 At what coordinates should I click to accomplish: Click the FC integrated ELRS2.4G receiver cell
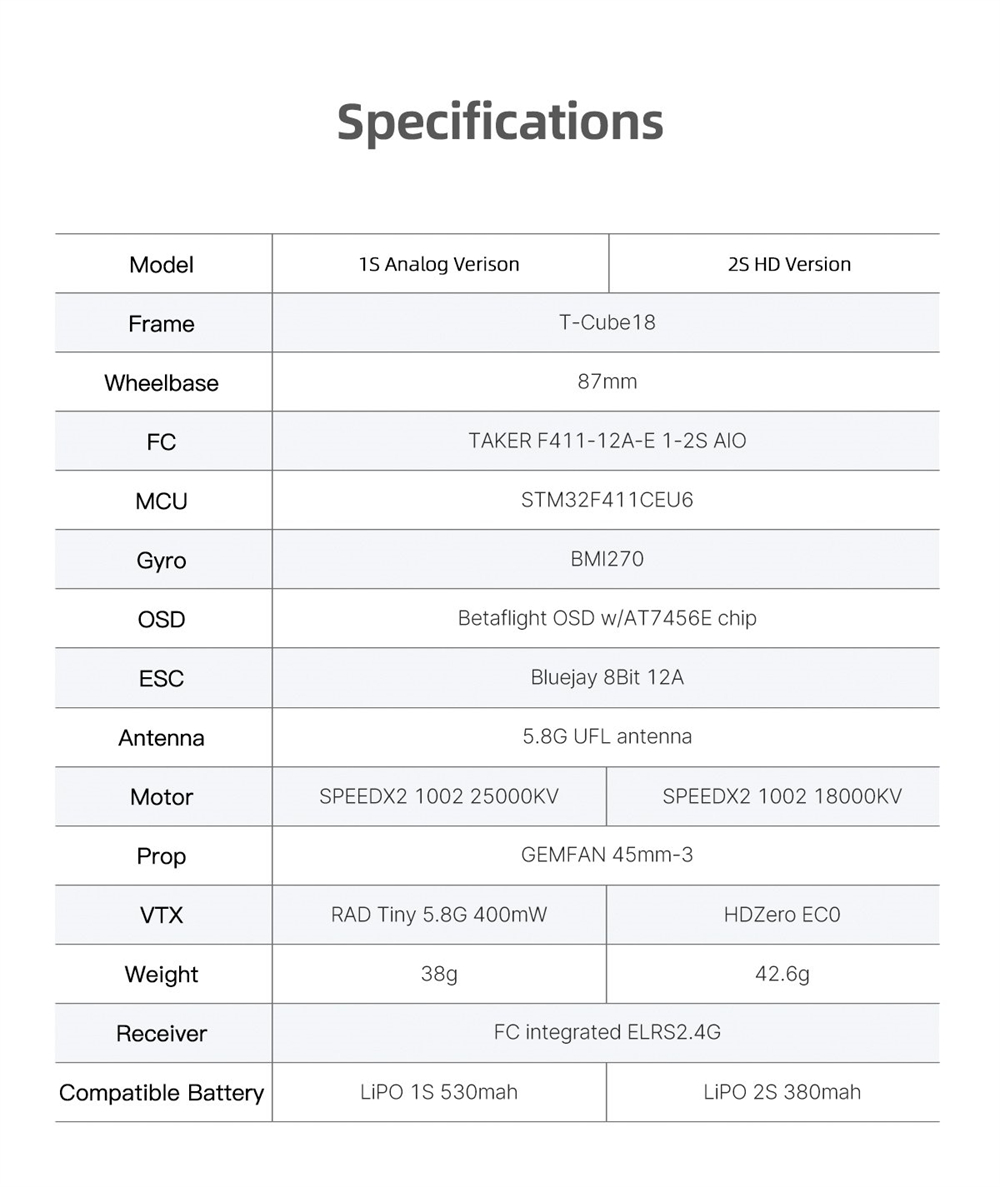click(x=607, y=1032)
